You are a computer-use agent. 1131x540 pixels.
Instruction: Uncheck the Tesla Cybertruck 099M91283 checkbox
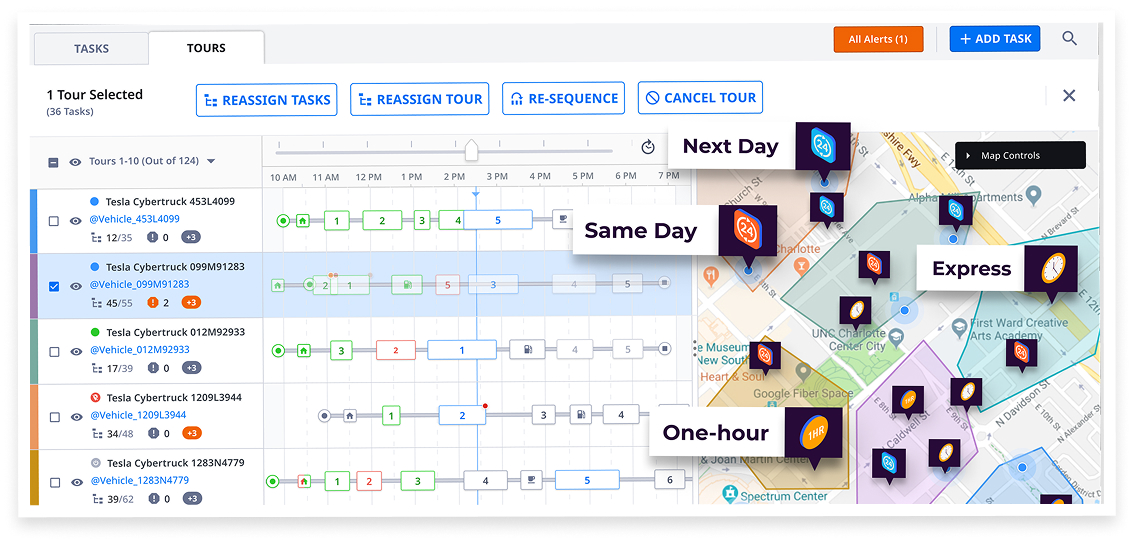(53, 286)
